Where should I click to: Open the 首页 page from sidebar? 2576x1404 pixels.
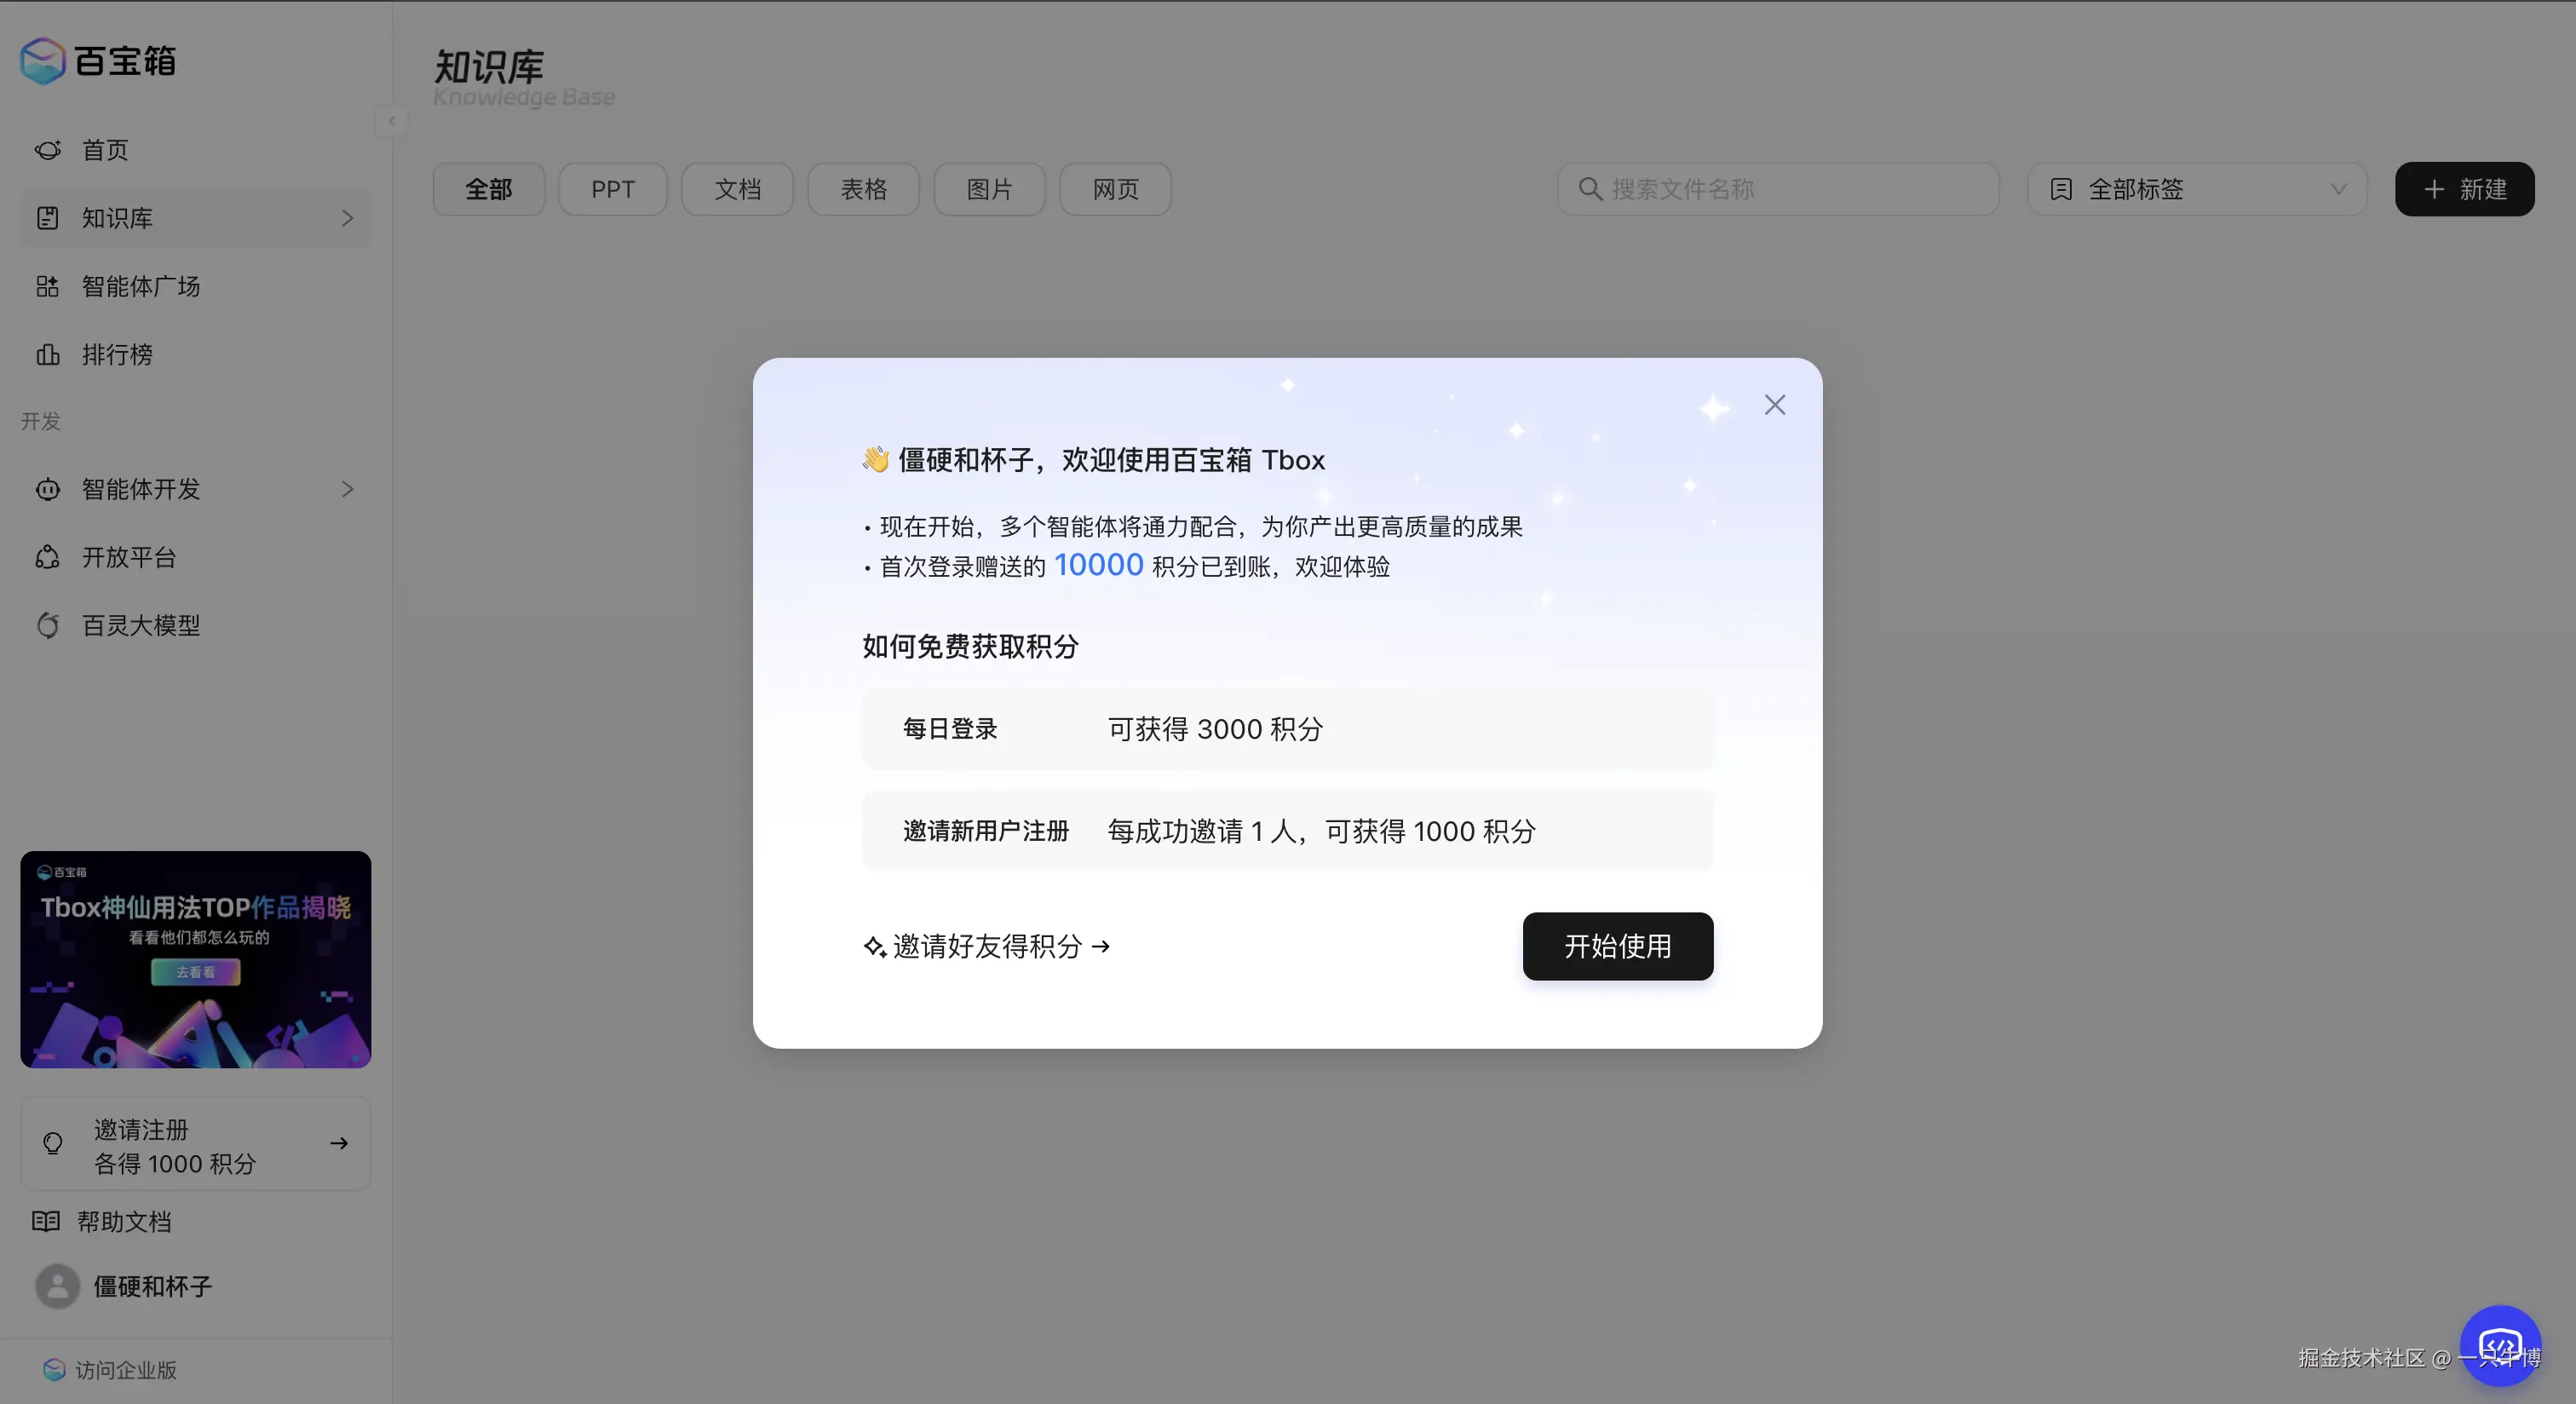(104, 150)
